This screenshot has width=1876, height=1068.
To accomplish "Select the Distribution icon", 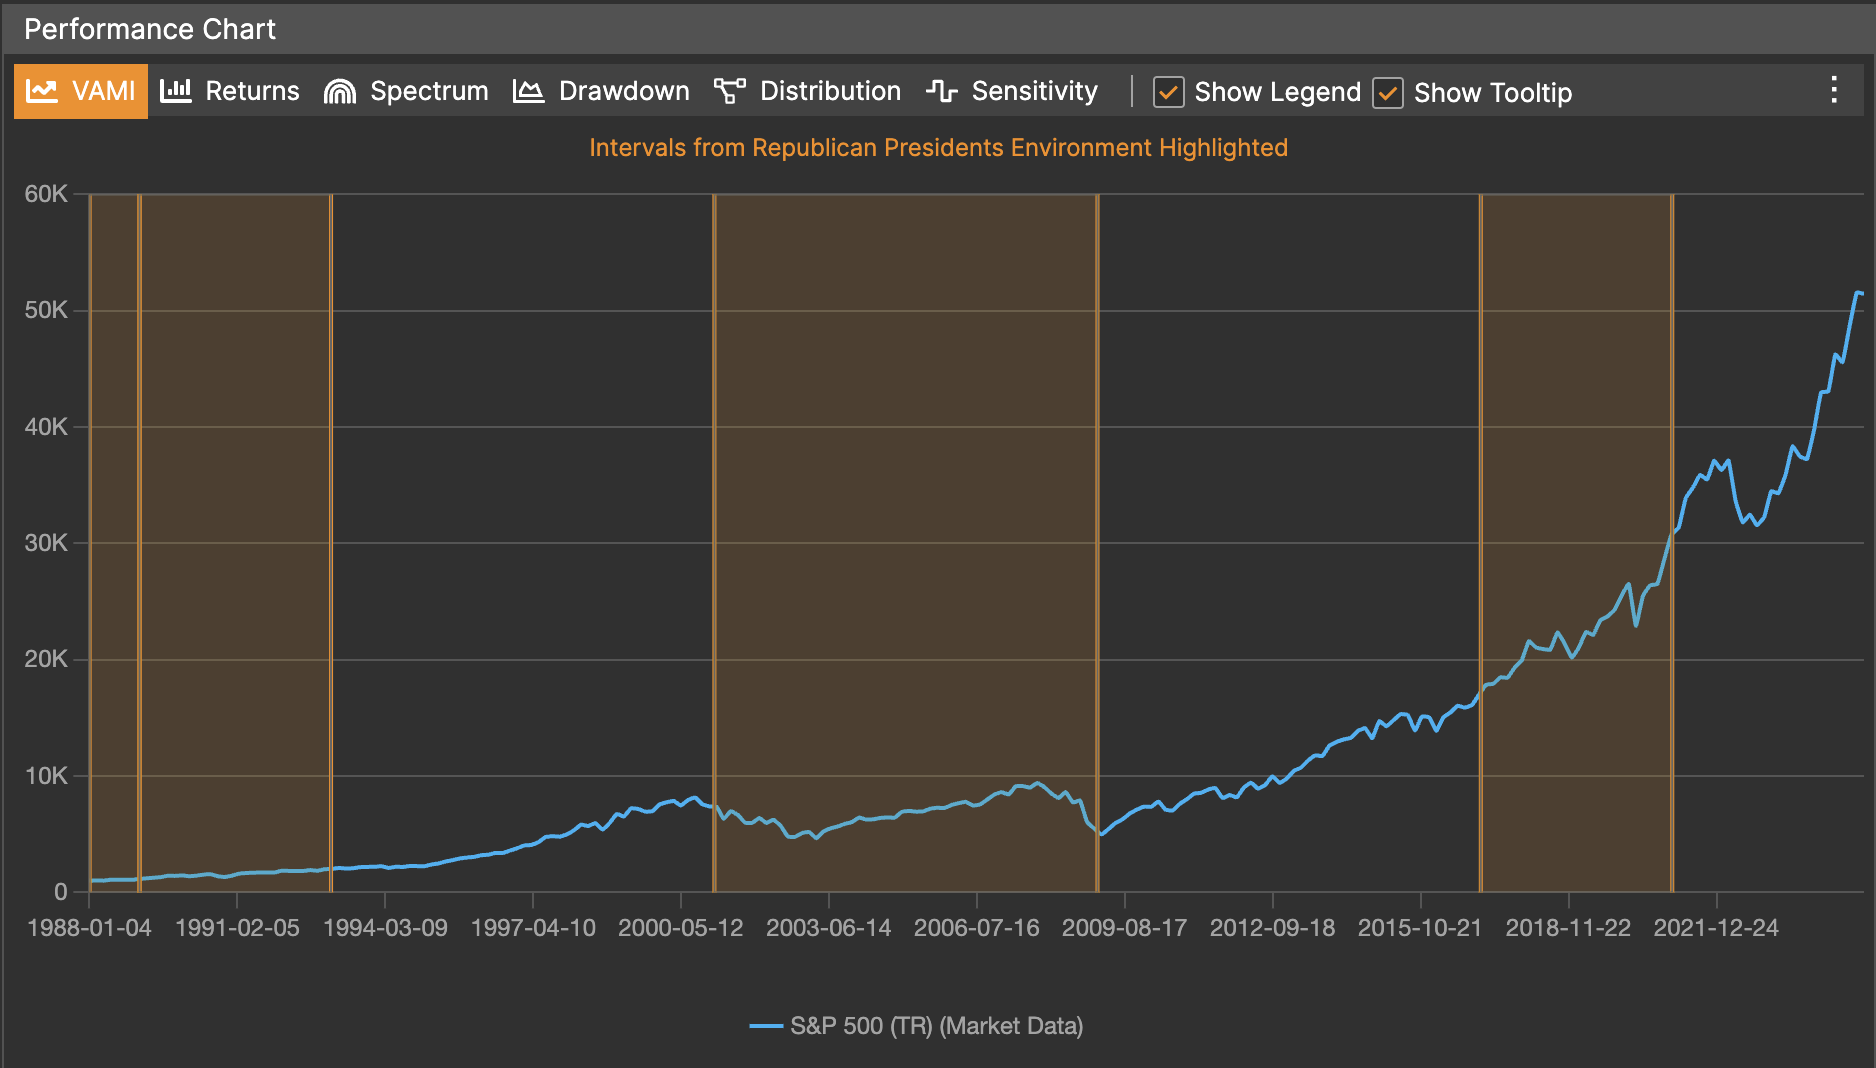I will click(729, 91).
